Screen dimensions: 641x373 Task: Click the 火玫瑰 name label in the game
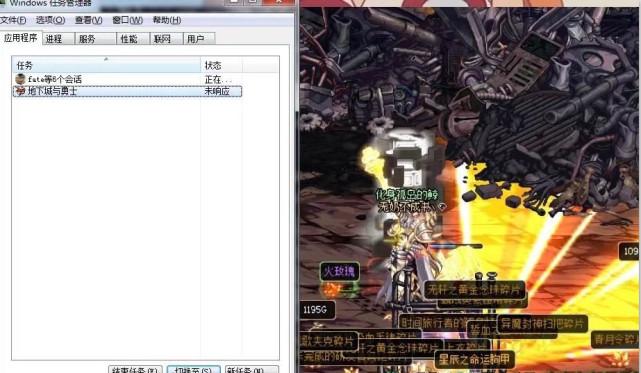(x=339, y=271)
